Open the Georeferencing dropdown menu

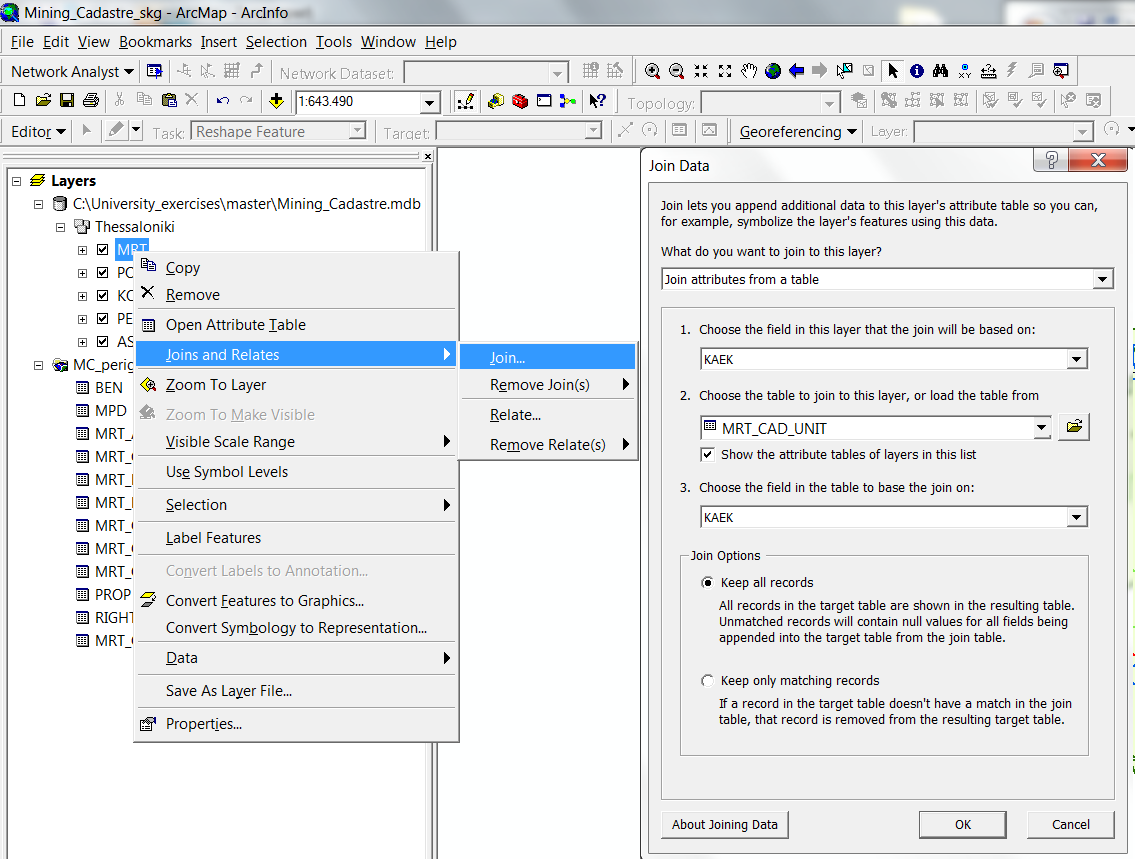click(798, 132)
